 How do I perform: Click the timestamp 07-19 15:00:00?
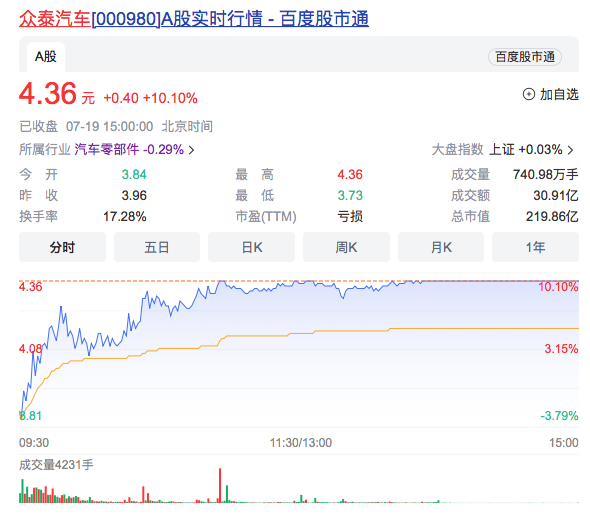tap(109, 126)
